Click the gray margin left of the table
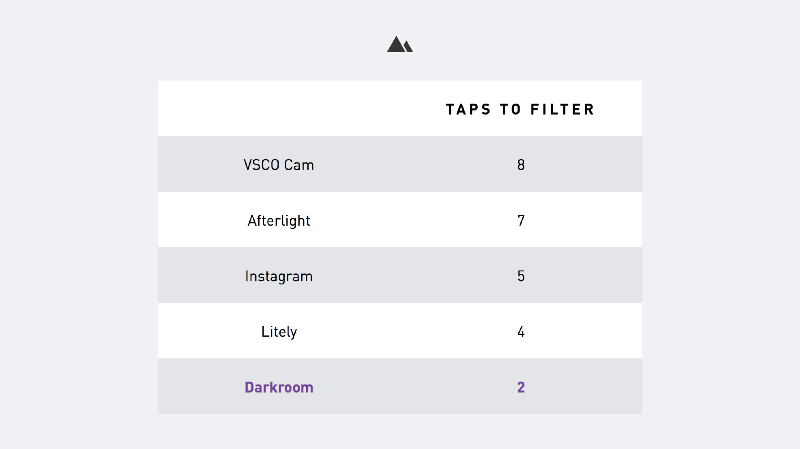Image resolution: width=800 pixels, height=449 pixels. pos(78,250)
